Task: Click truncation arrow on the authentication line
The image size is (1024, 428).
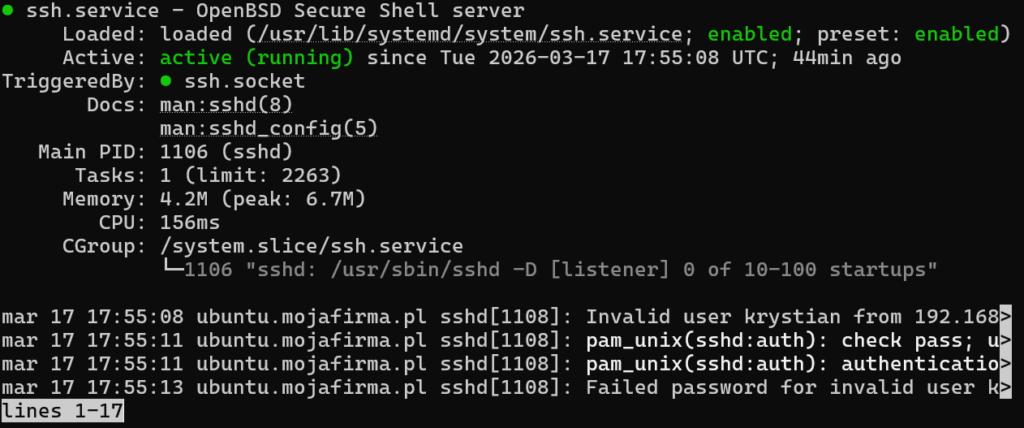Action: tap(1005, 363)
